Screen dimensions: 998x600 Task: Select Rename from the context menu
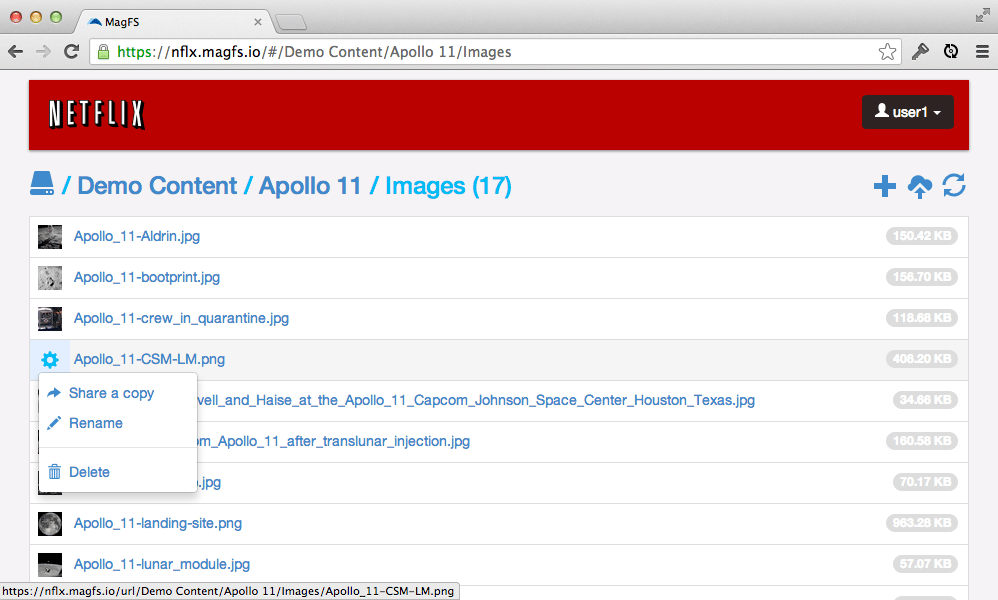click(x=95, y=423)
